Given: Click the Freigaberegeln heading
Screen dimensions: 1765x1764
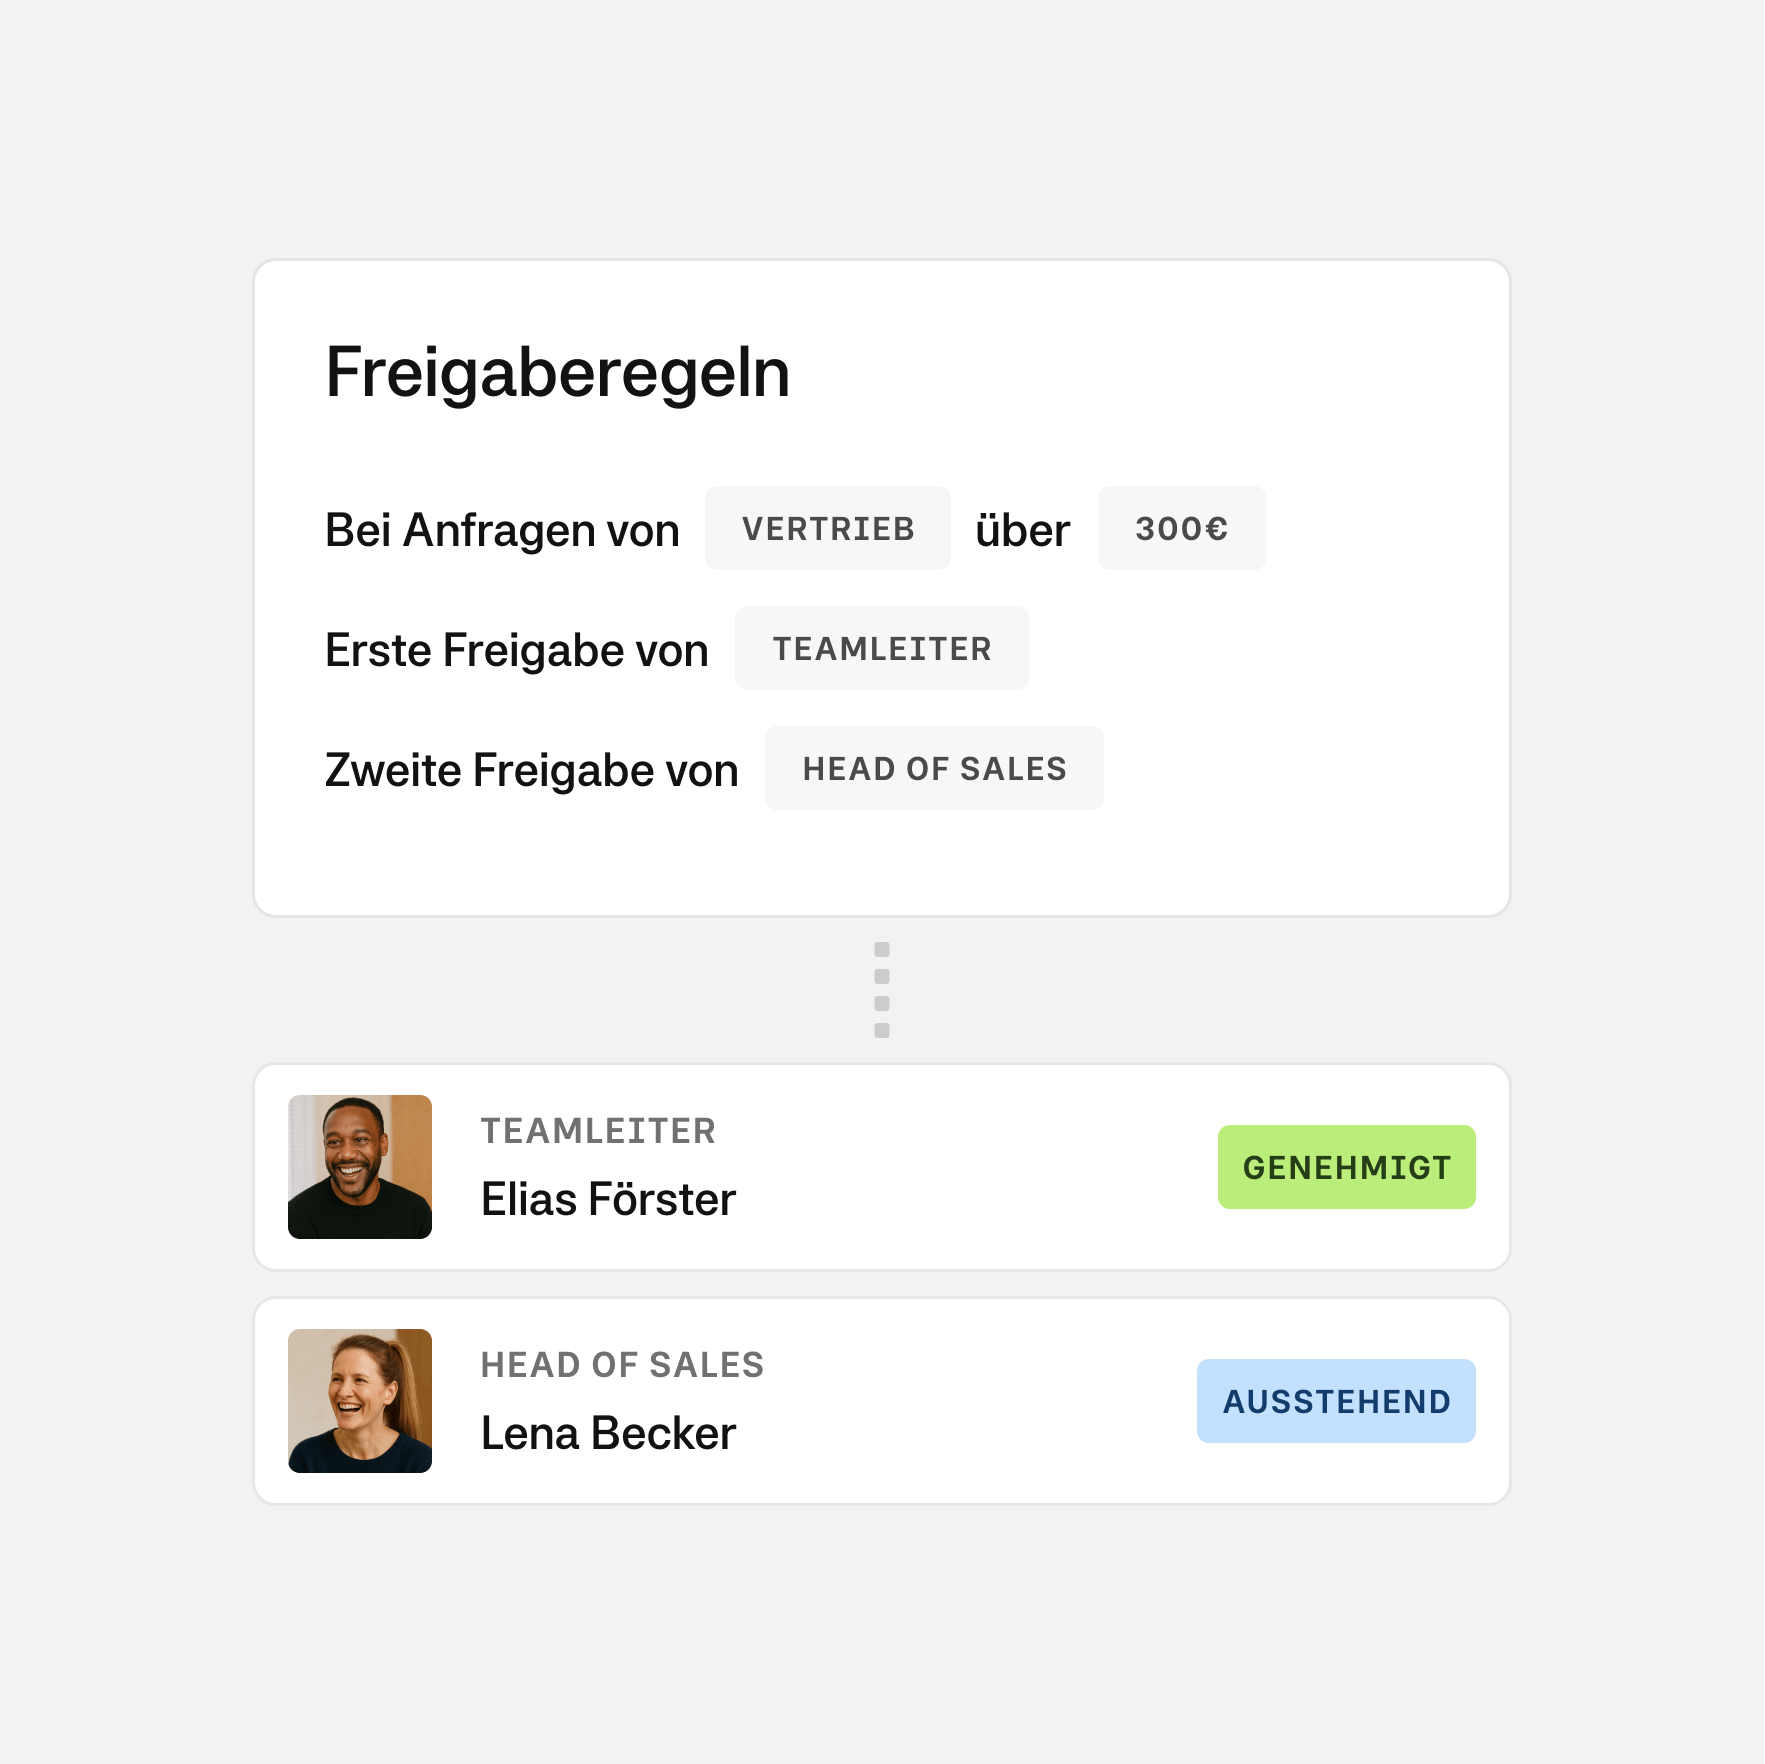Looking at the screenshot, I should tap(557, 373).
